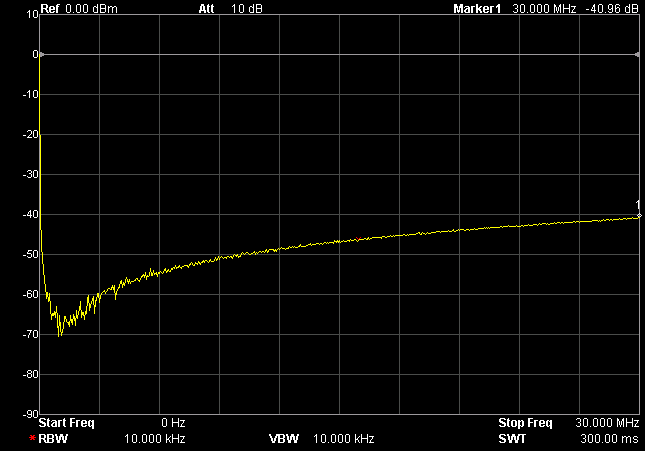Click the 0 reference level axis label
This screenshot has height=451, width=645.
click(35, 54)
